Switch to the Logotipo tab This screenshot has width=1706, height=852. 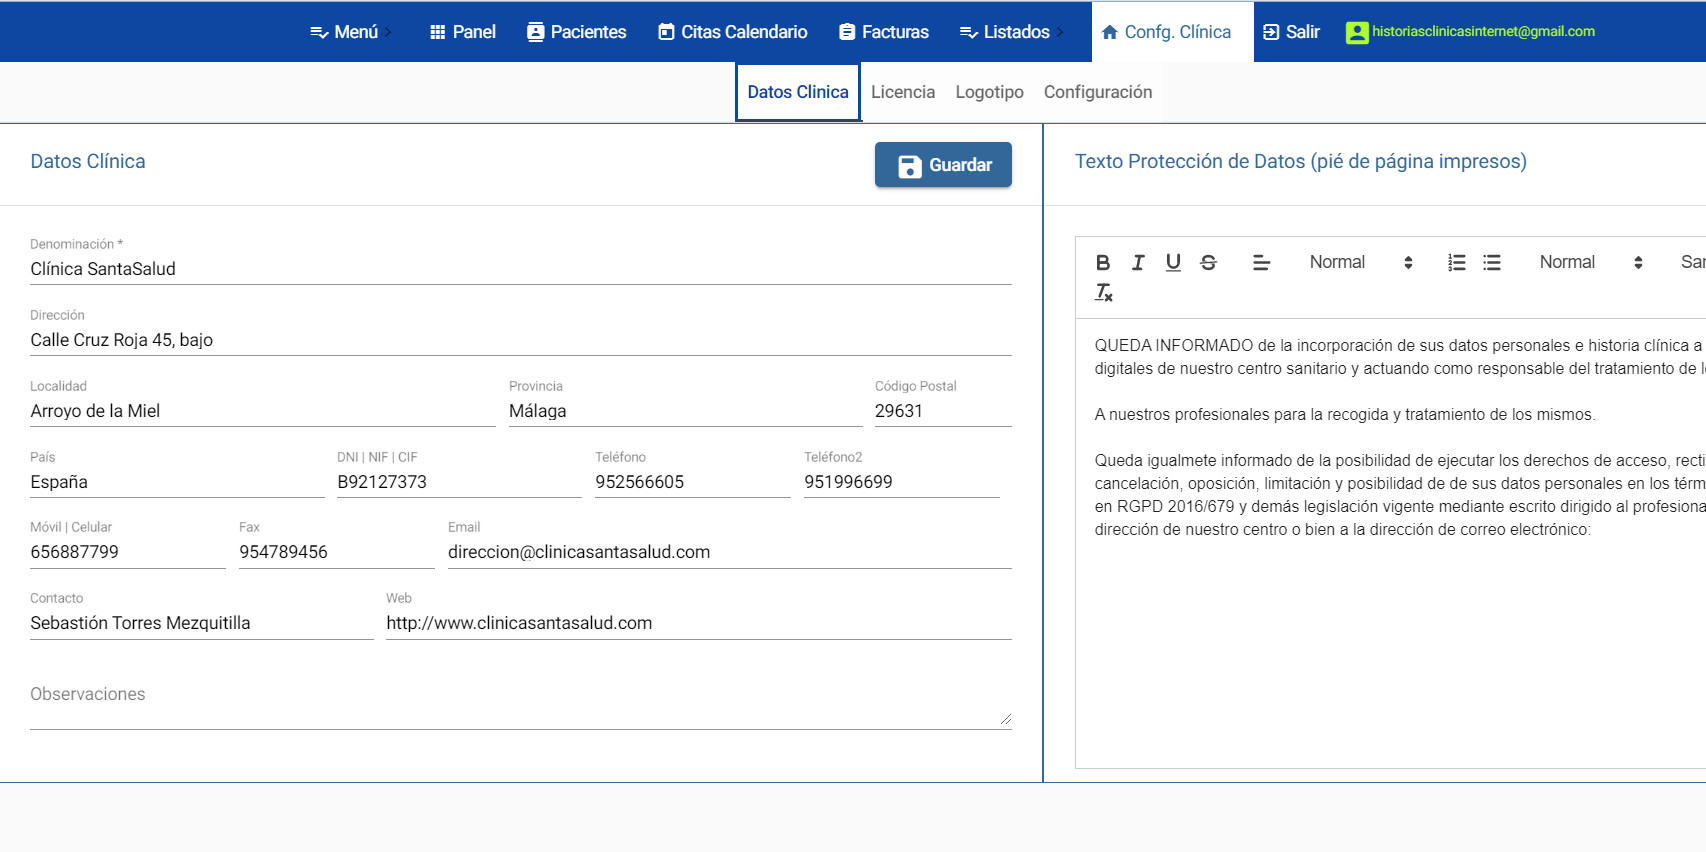pyautogui.click(x=989, y=92)
